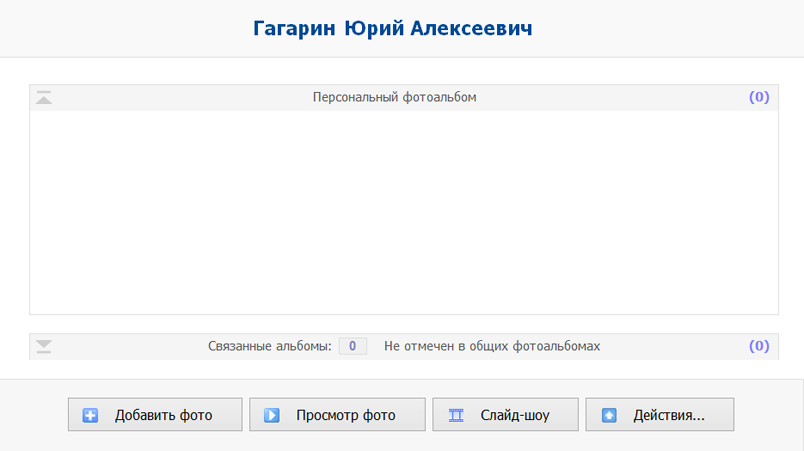The width and height of the screenshot is (804, 451).
Task: Click the filmstrip icon on Слайд-шоу
Action: (456, 415)
